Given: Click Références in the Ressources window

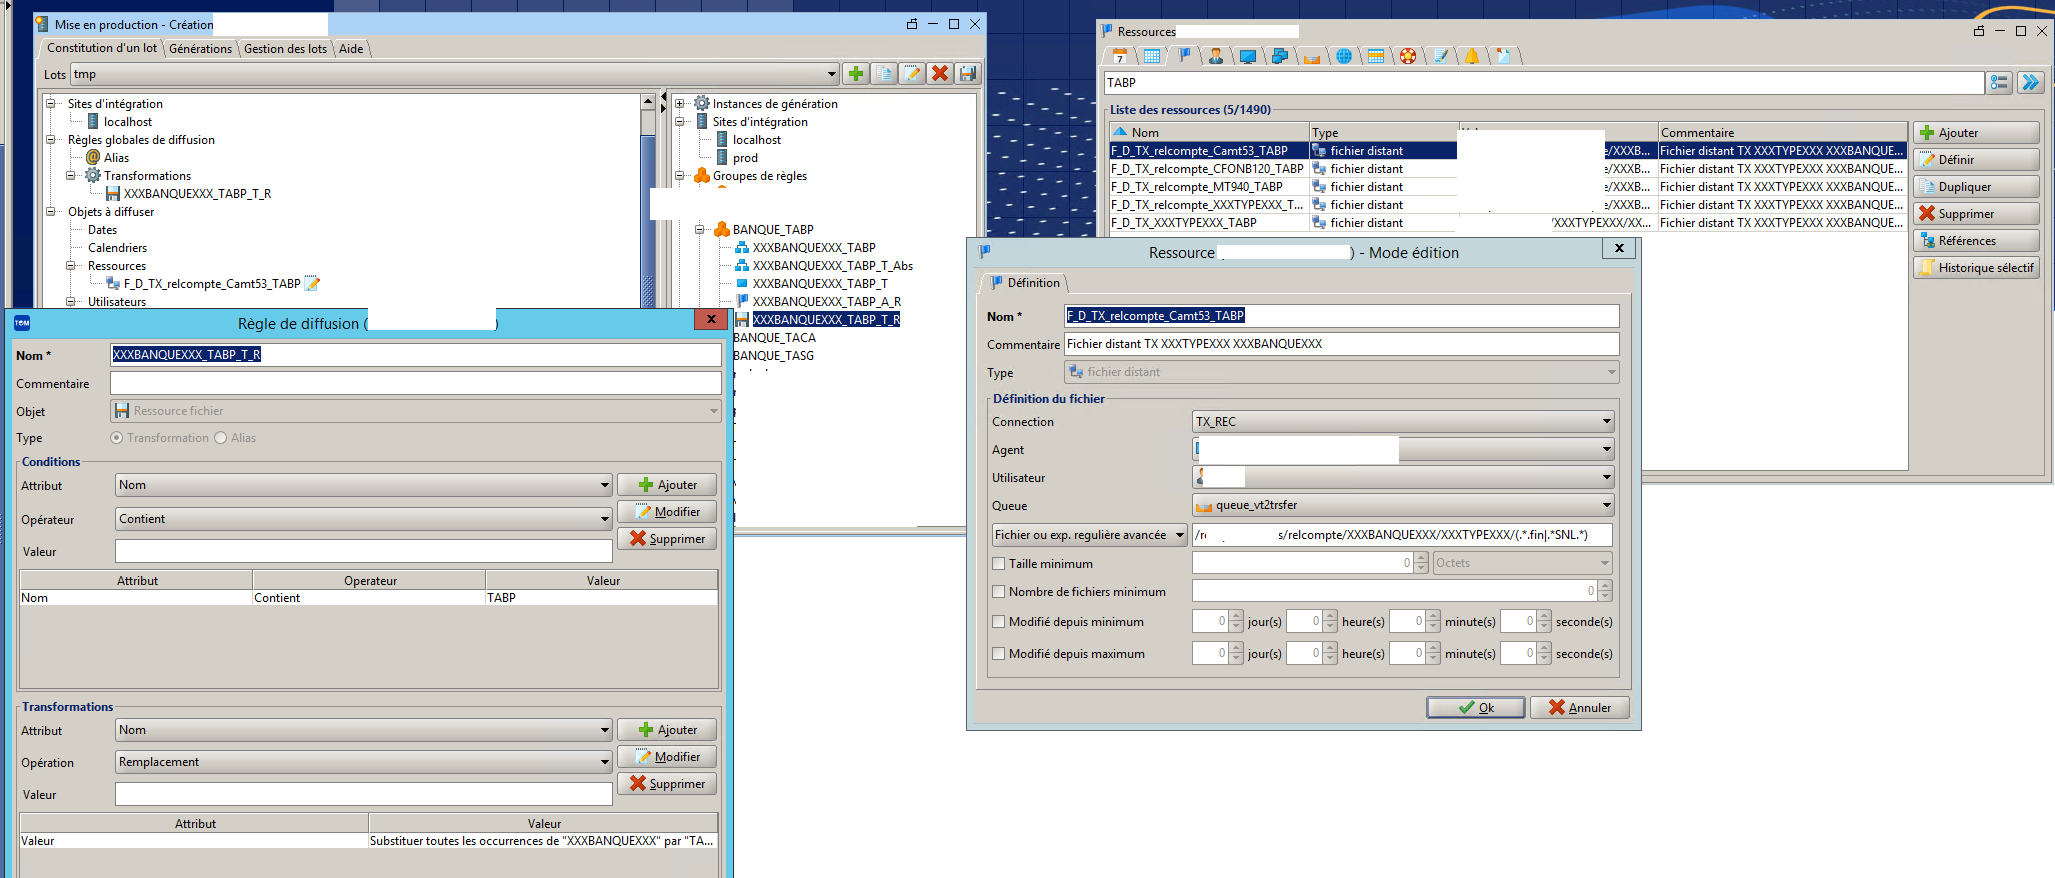Looking at the screenshot, I should [x=1976, y=241].
